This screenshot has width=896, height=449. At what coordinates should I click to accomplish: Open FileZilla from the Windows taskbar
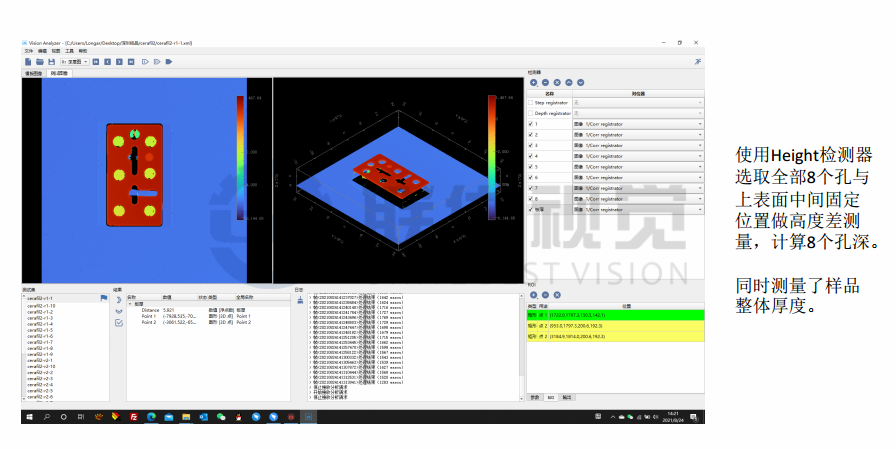coord(134,416)
